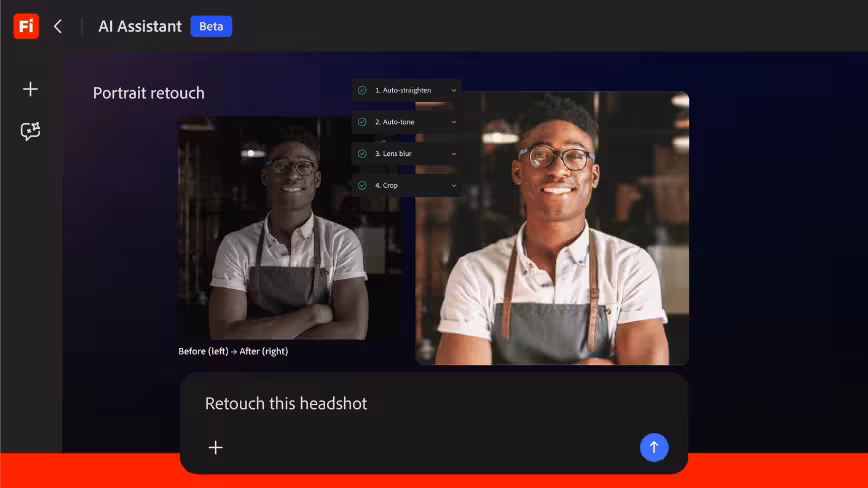Click the 'Before (left) → After (right)' caption
This screenshot has width=868, height=488.
[233, 351]
